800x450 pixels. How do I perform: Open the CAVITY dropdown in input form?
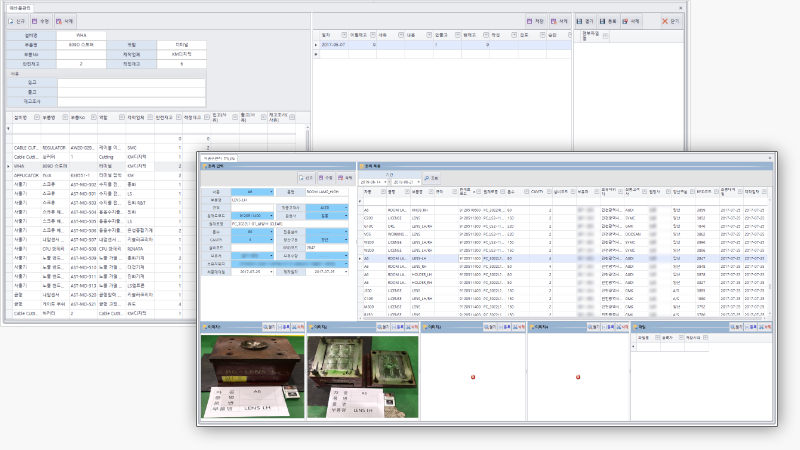tap(271, 239)
